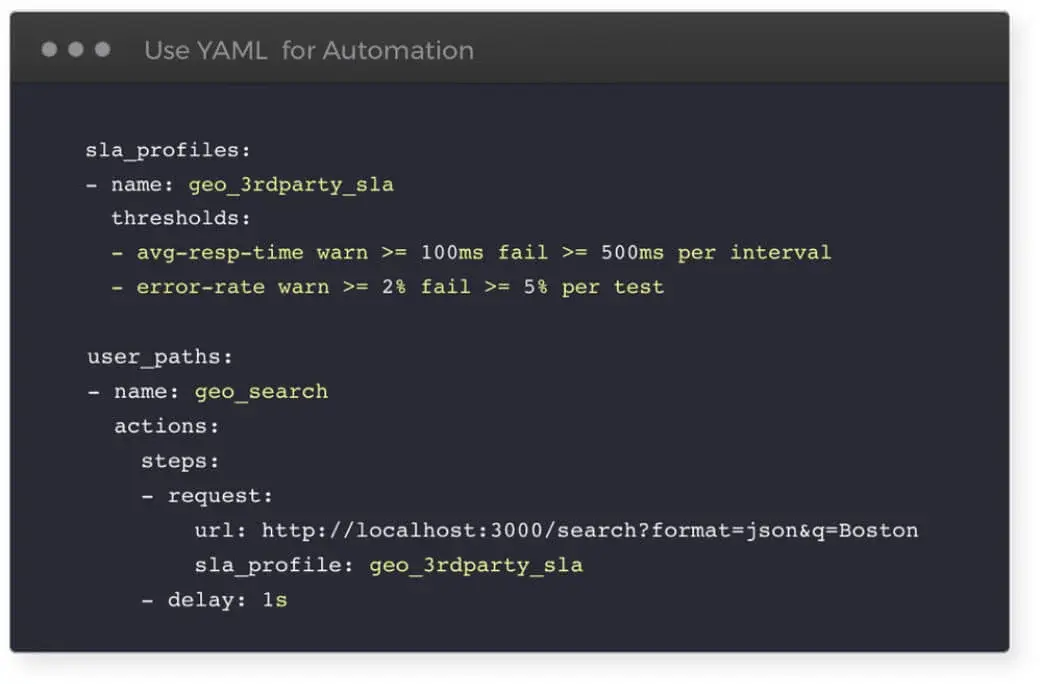The image size is (1040, 684).
Task: Click the steps key
Action: [x=180, y=461]
